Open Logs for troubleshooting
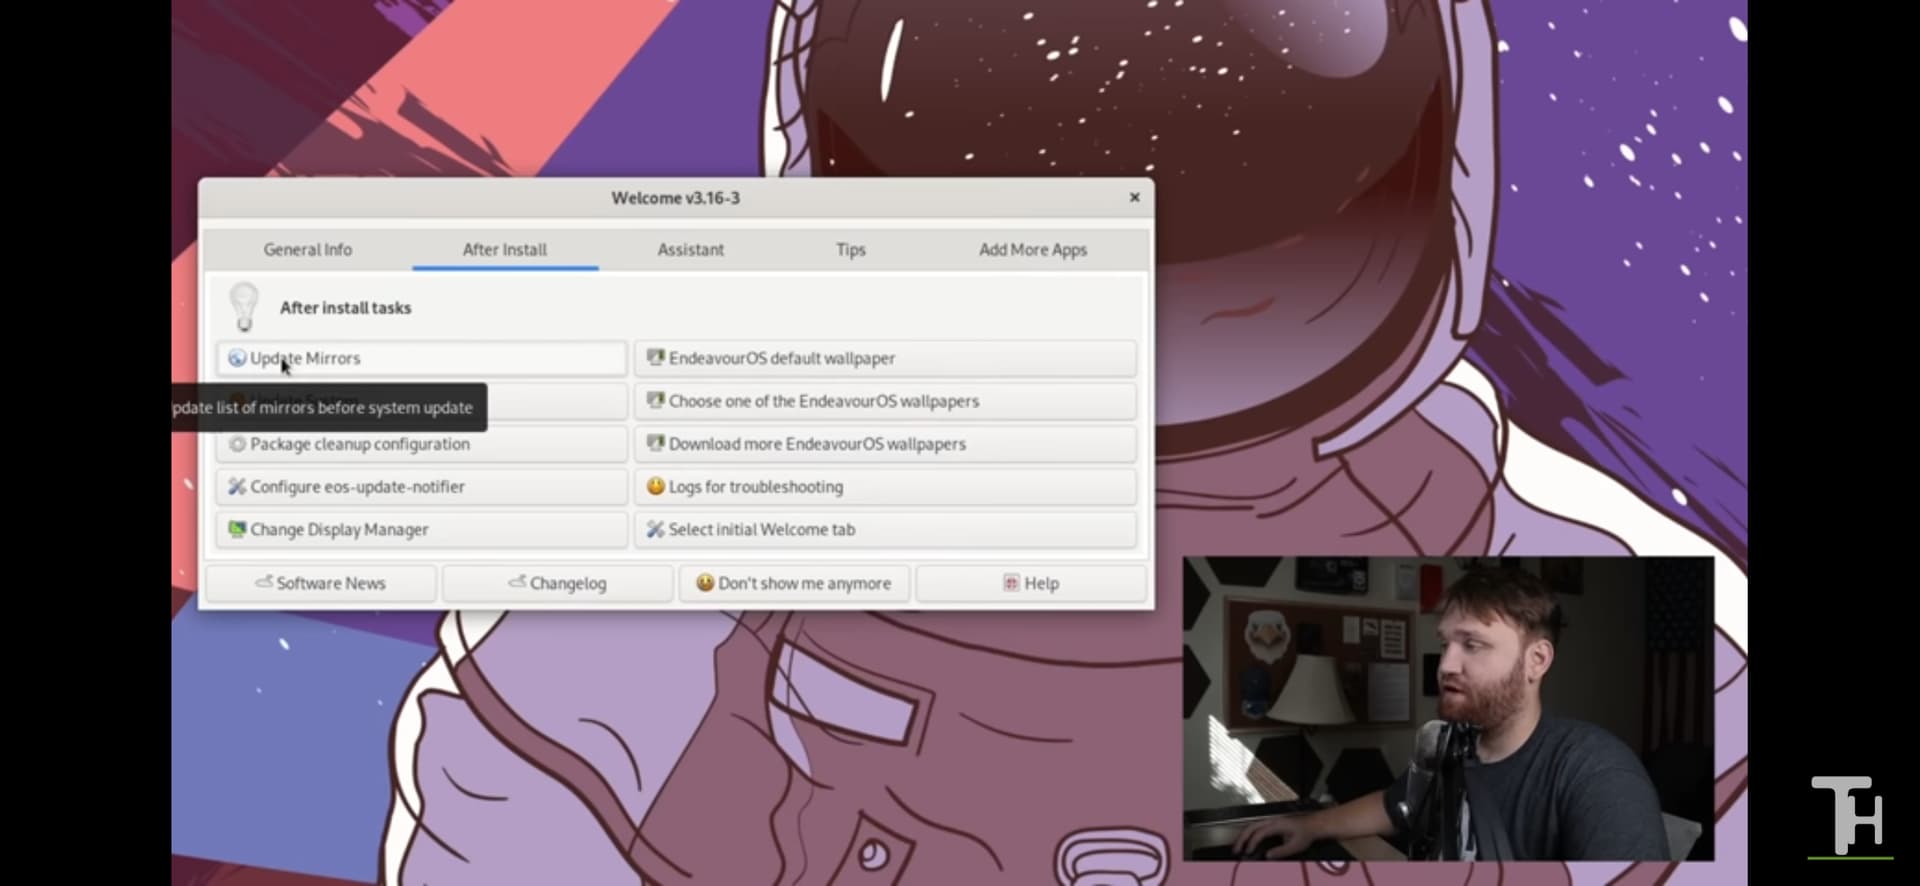Screen dimensions: 1920x886 pyautogui.click(x=885, y=487)
